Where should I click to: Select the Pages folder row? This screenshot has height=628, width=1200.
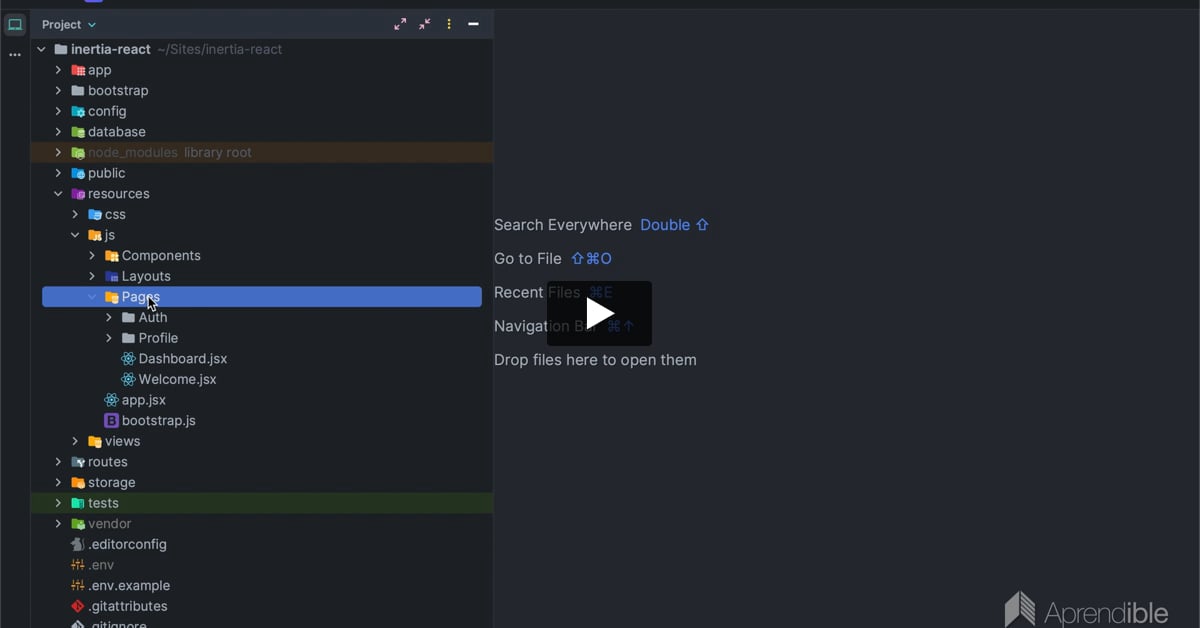[262, 297]
